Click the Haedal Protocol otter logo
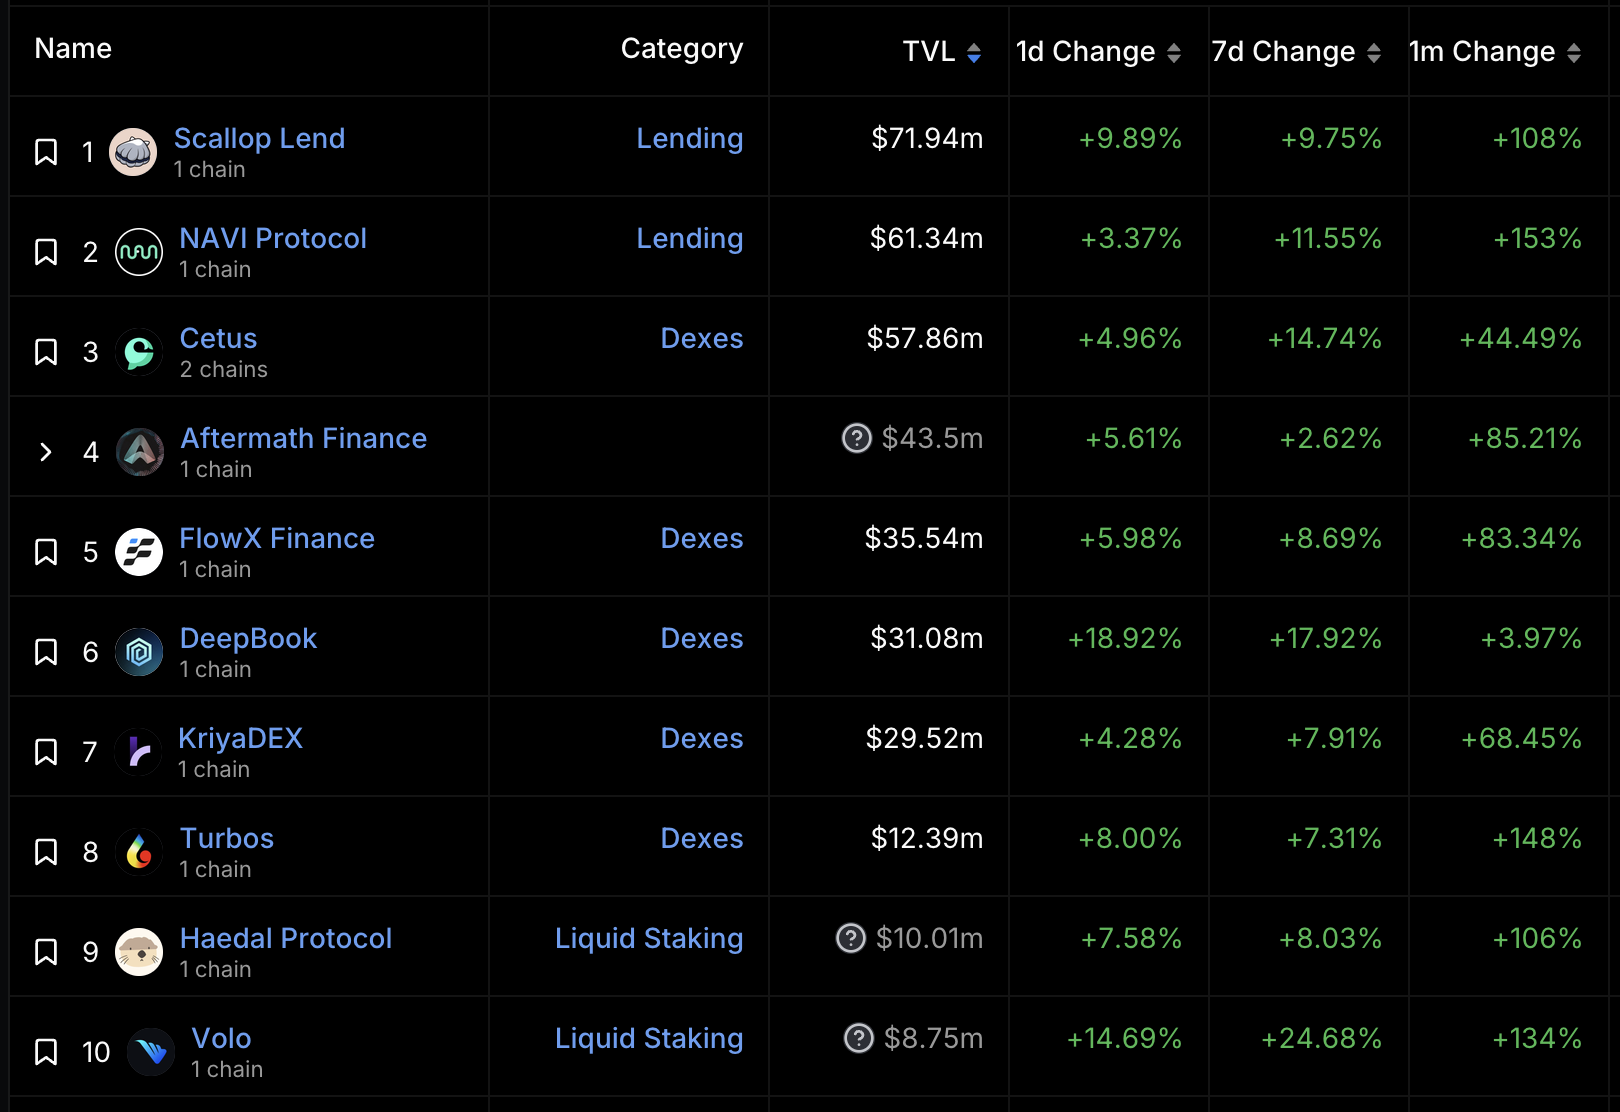This screenshot has height=1112, width=1620. point(139,952)
